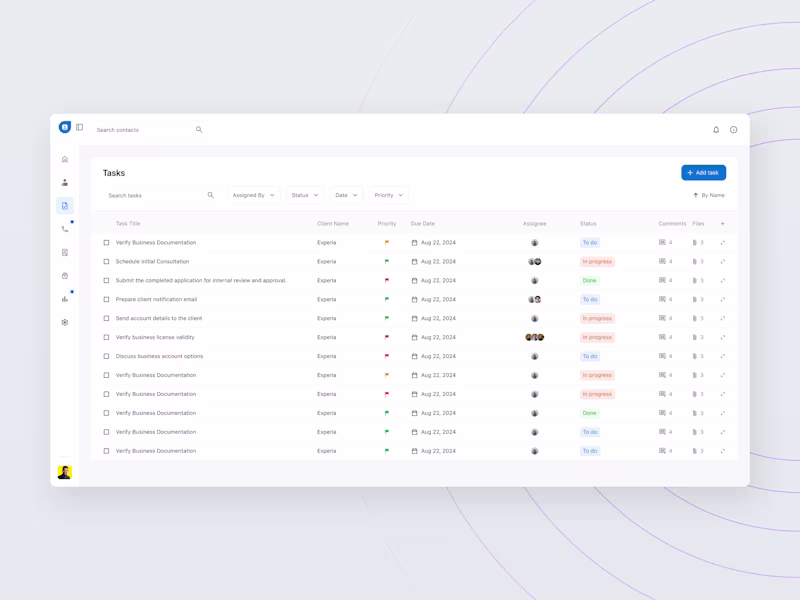800x600 pixels.
Task: Click the search contacts magnifier icon
Action: point(199,130)
